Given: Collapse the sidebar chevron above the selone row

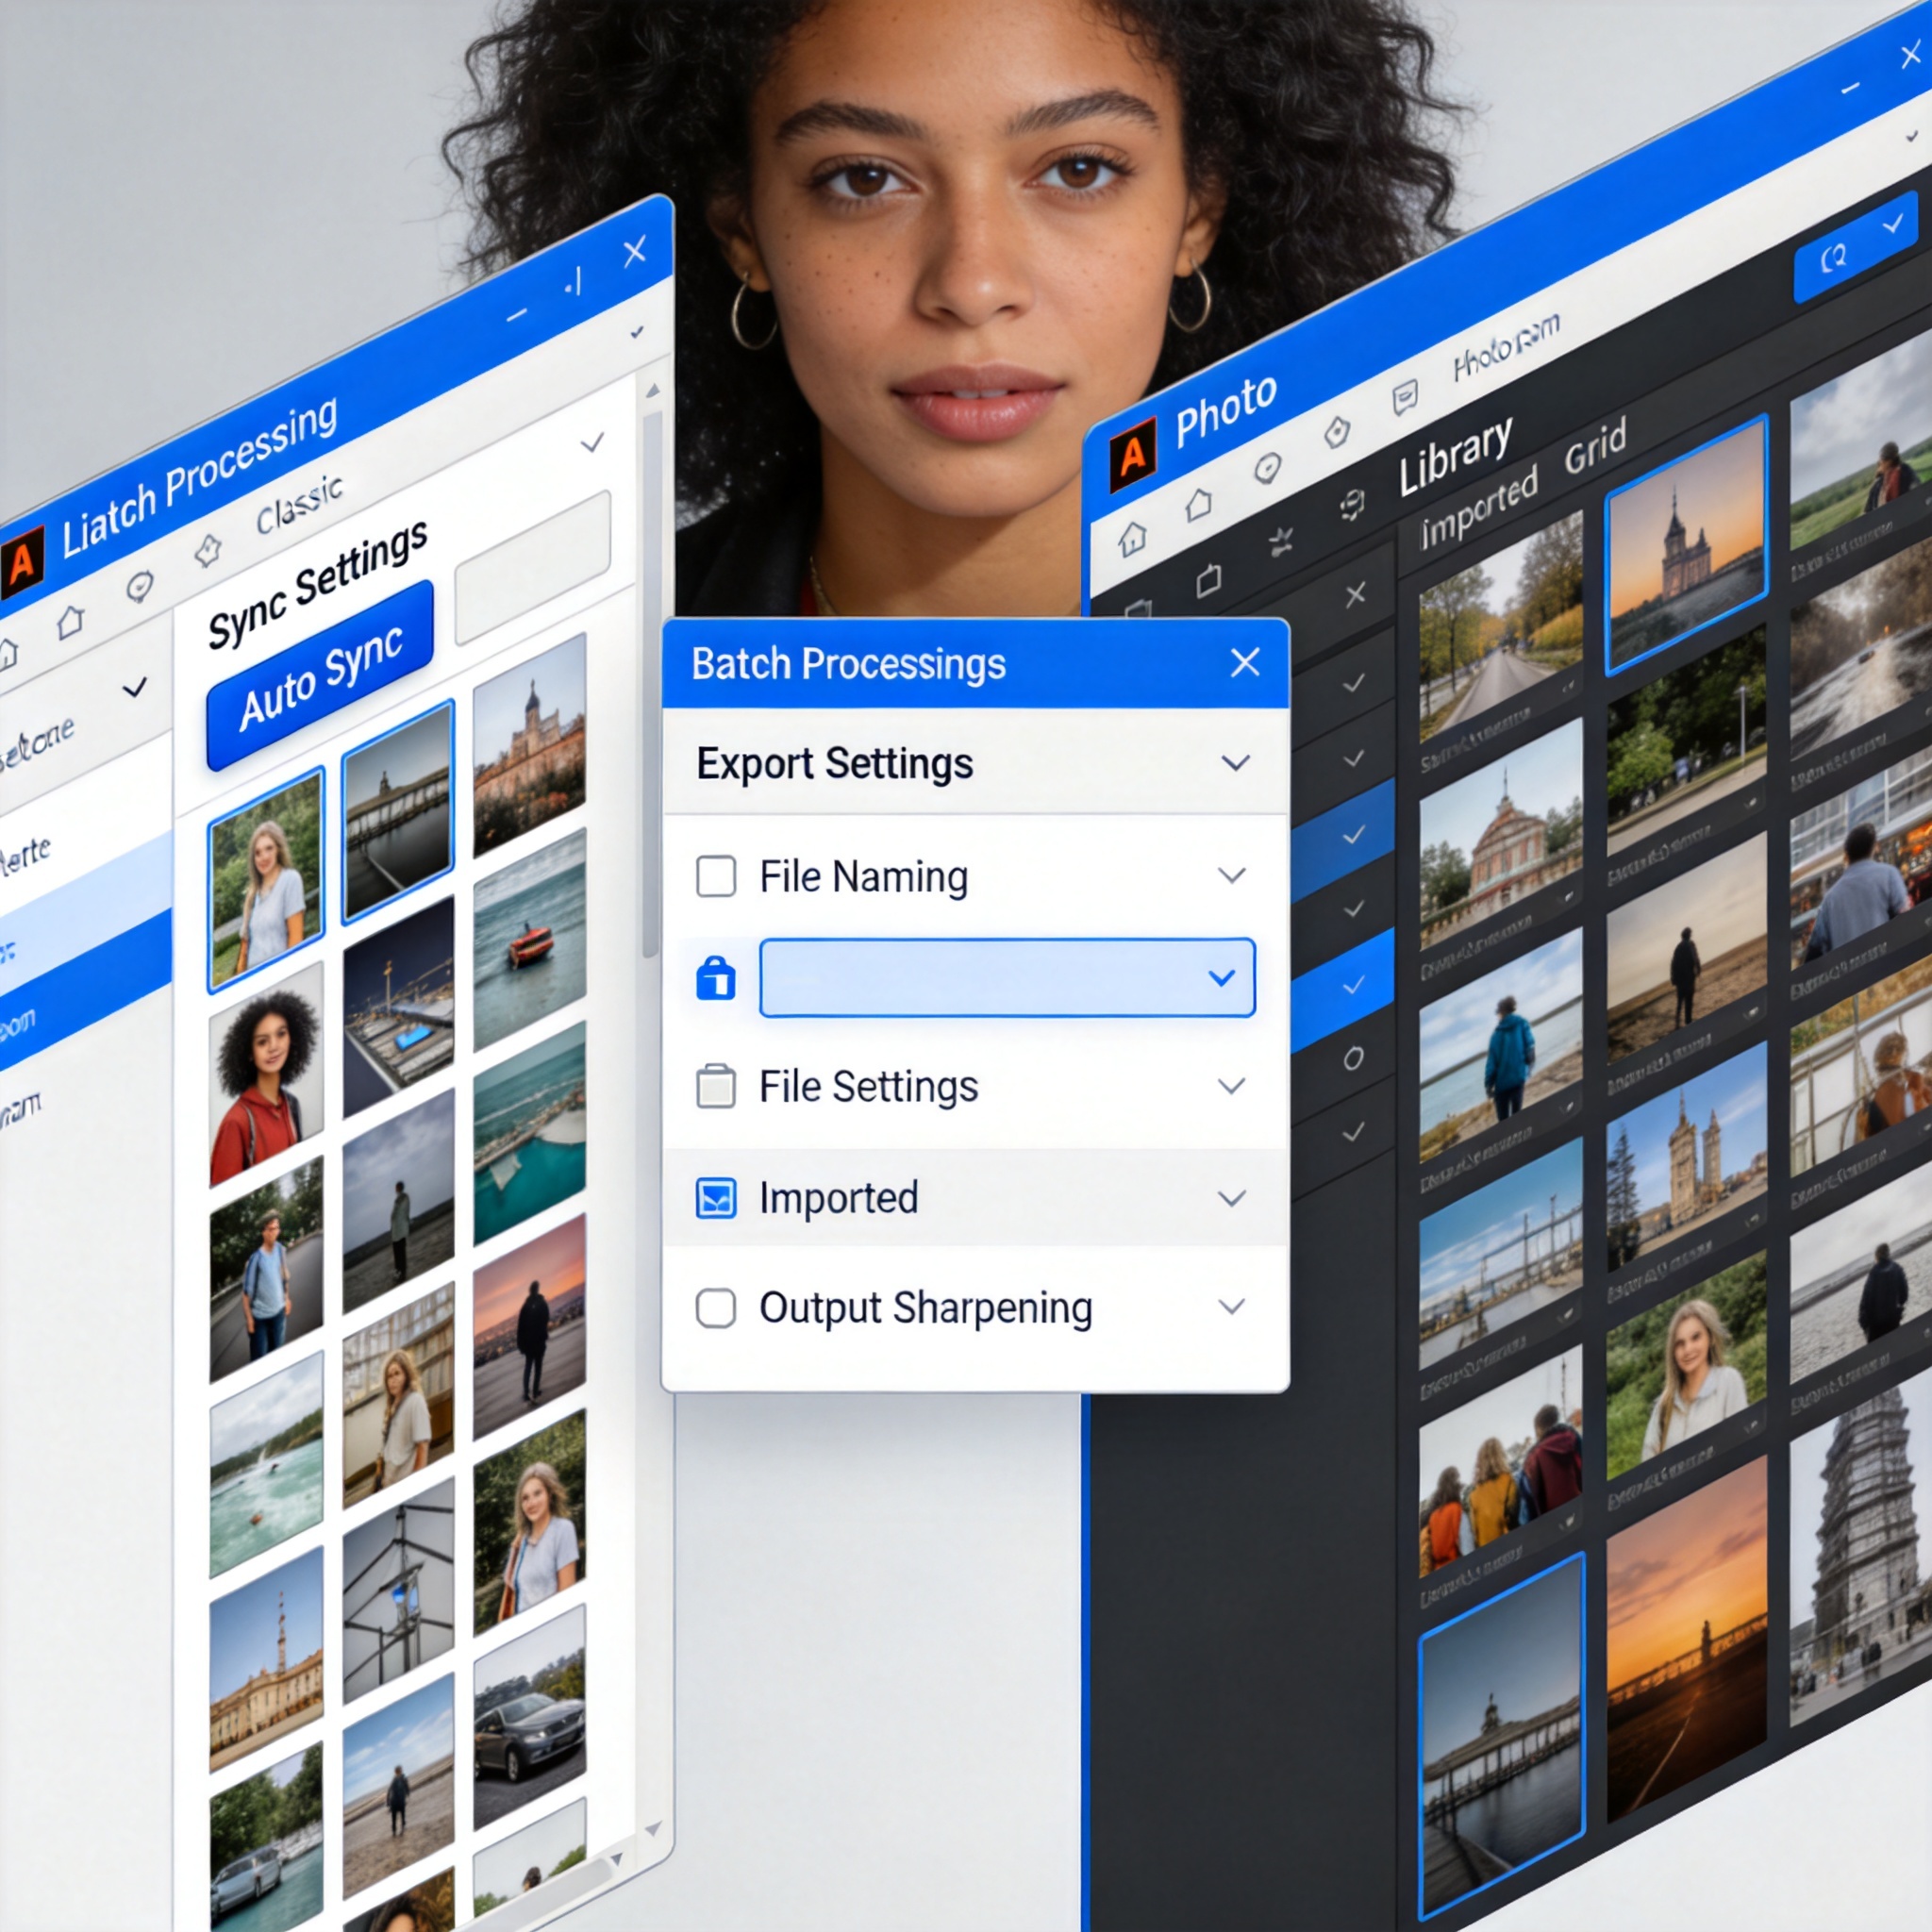Looking at the screenshot, I should click(134, 688).
